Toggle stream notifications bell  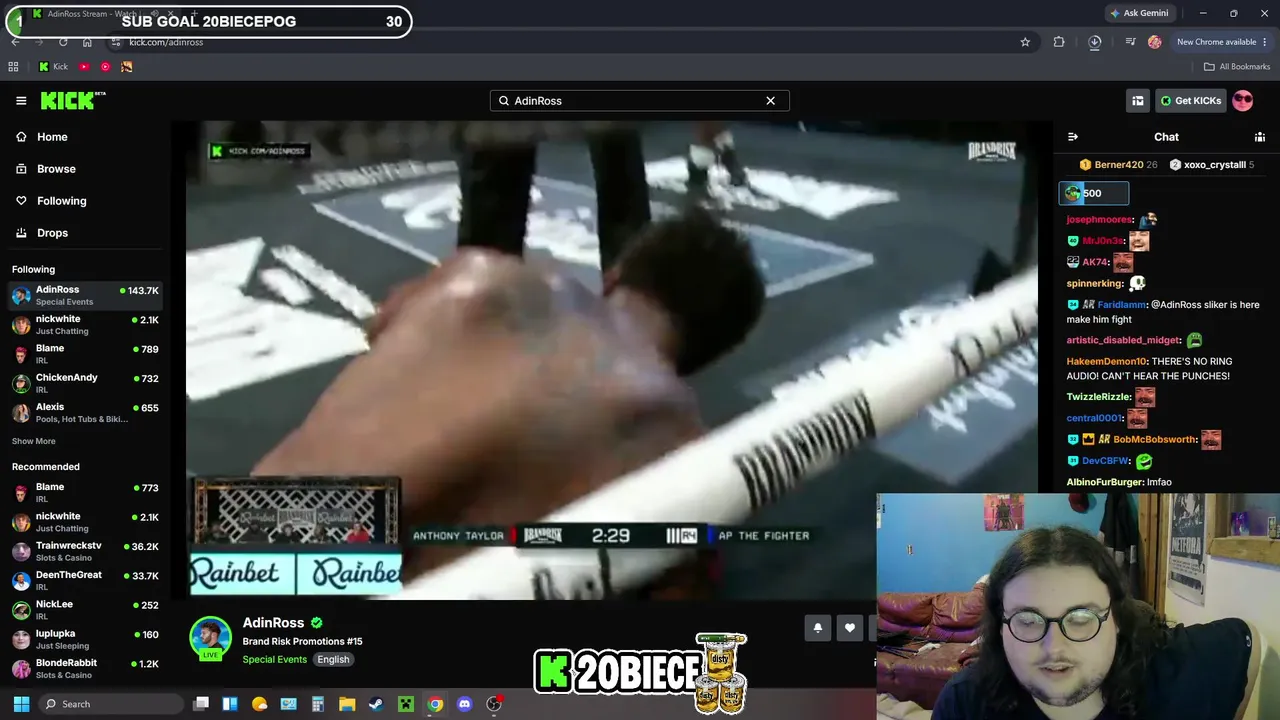817,627
